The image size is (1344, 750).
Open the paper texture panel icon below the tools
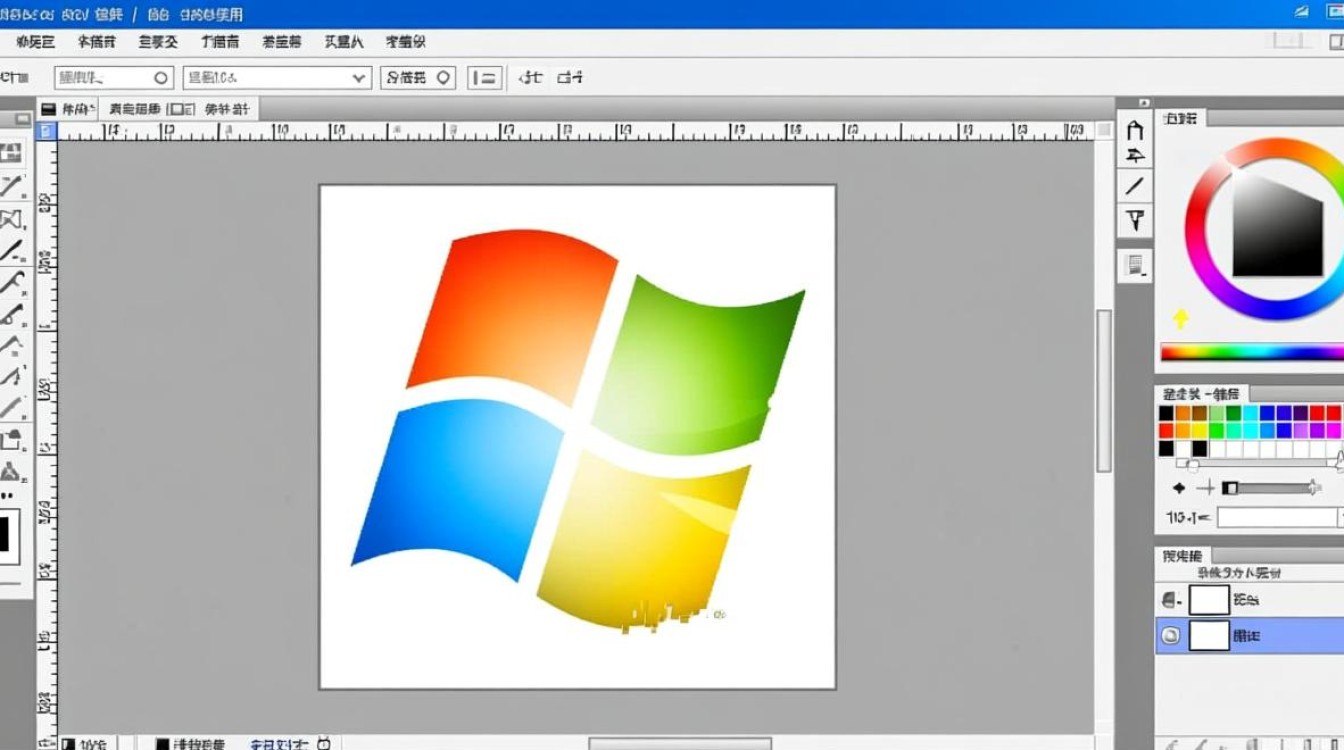pyautogui.click(x=1135, y=263)
